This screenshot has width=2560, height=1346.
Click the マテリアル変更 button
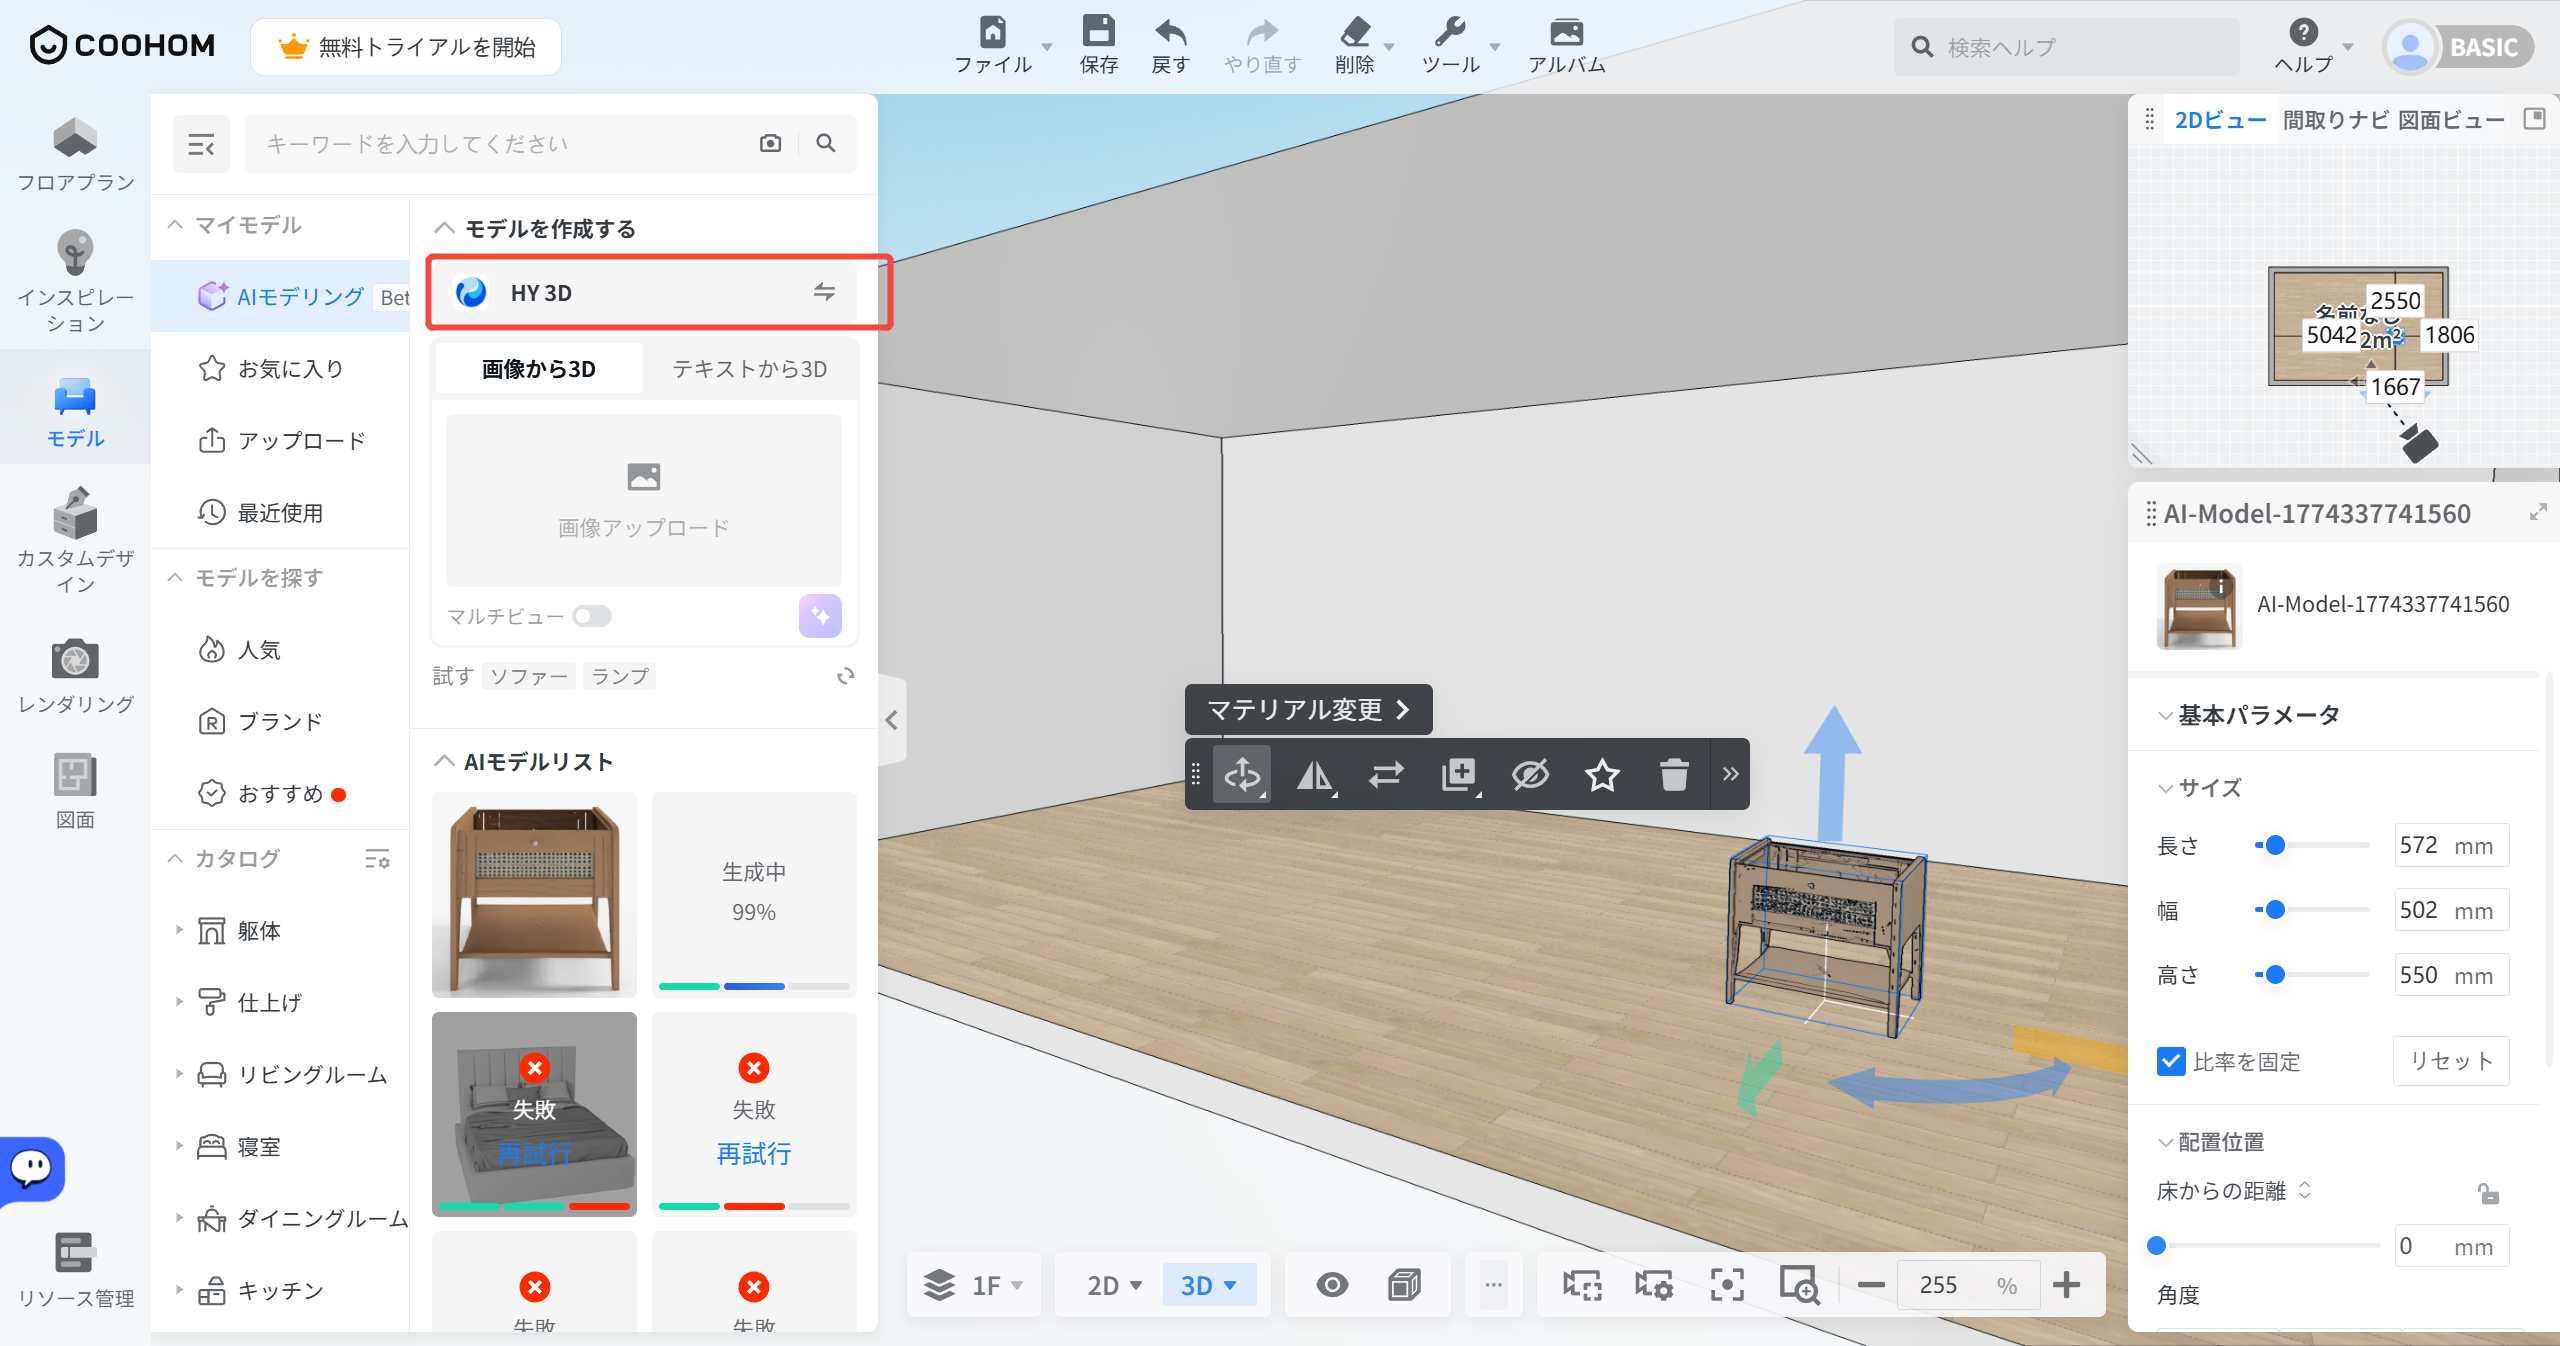[x=1308, y=709]
